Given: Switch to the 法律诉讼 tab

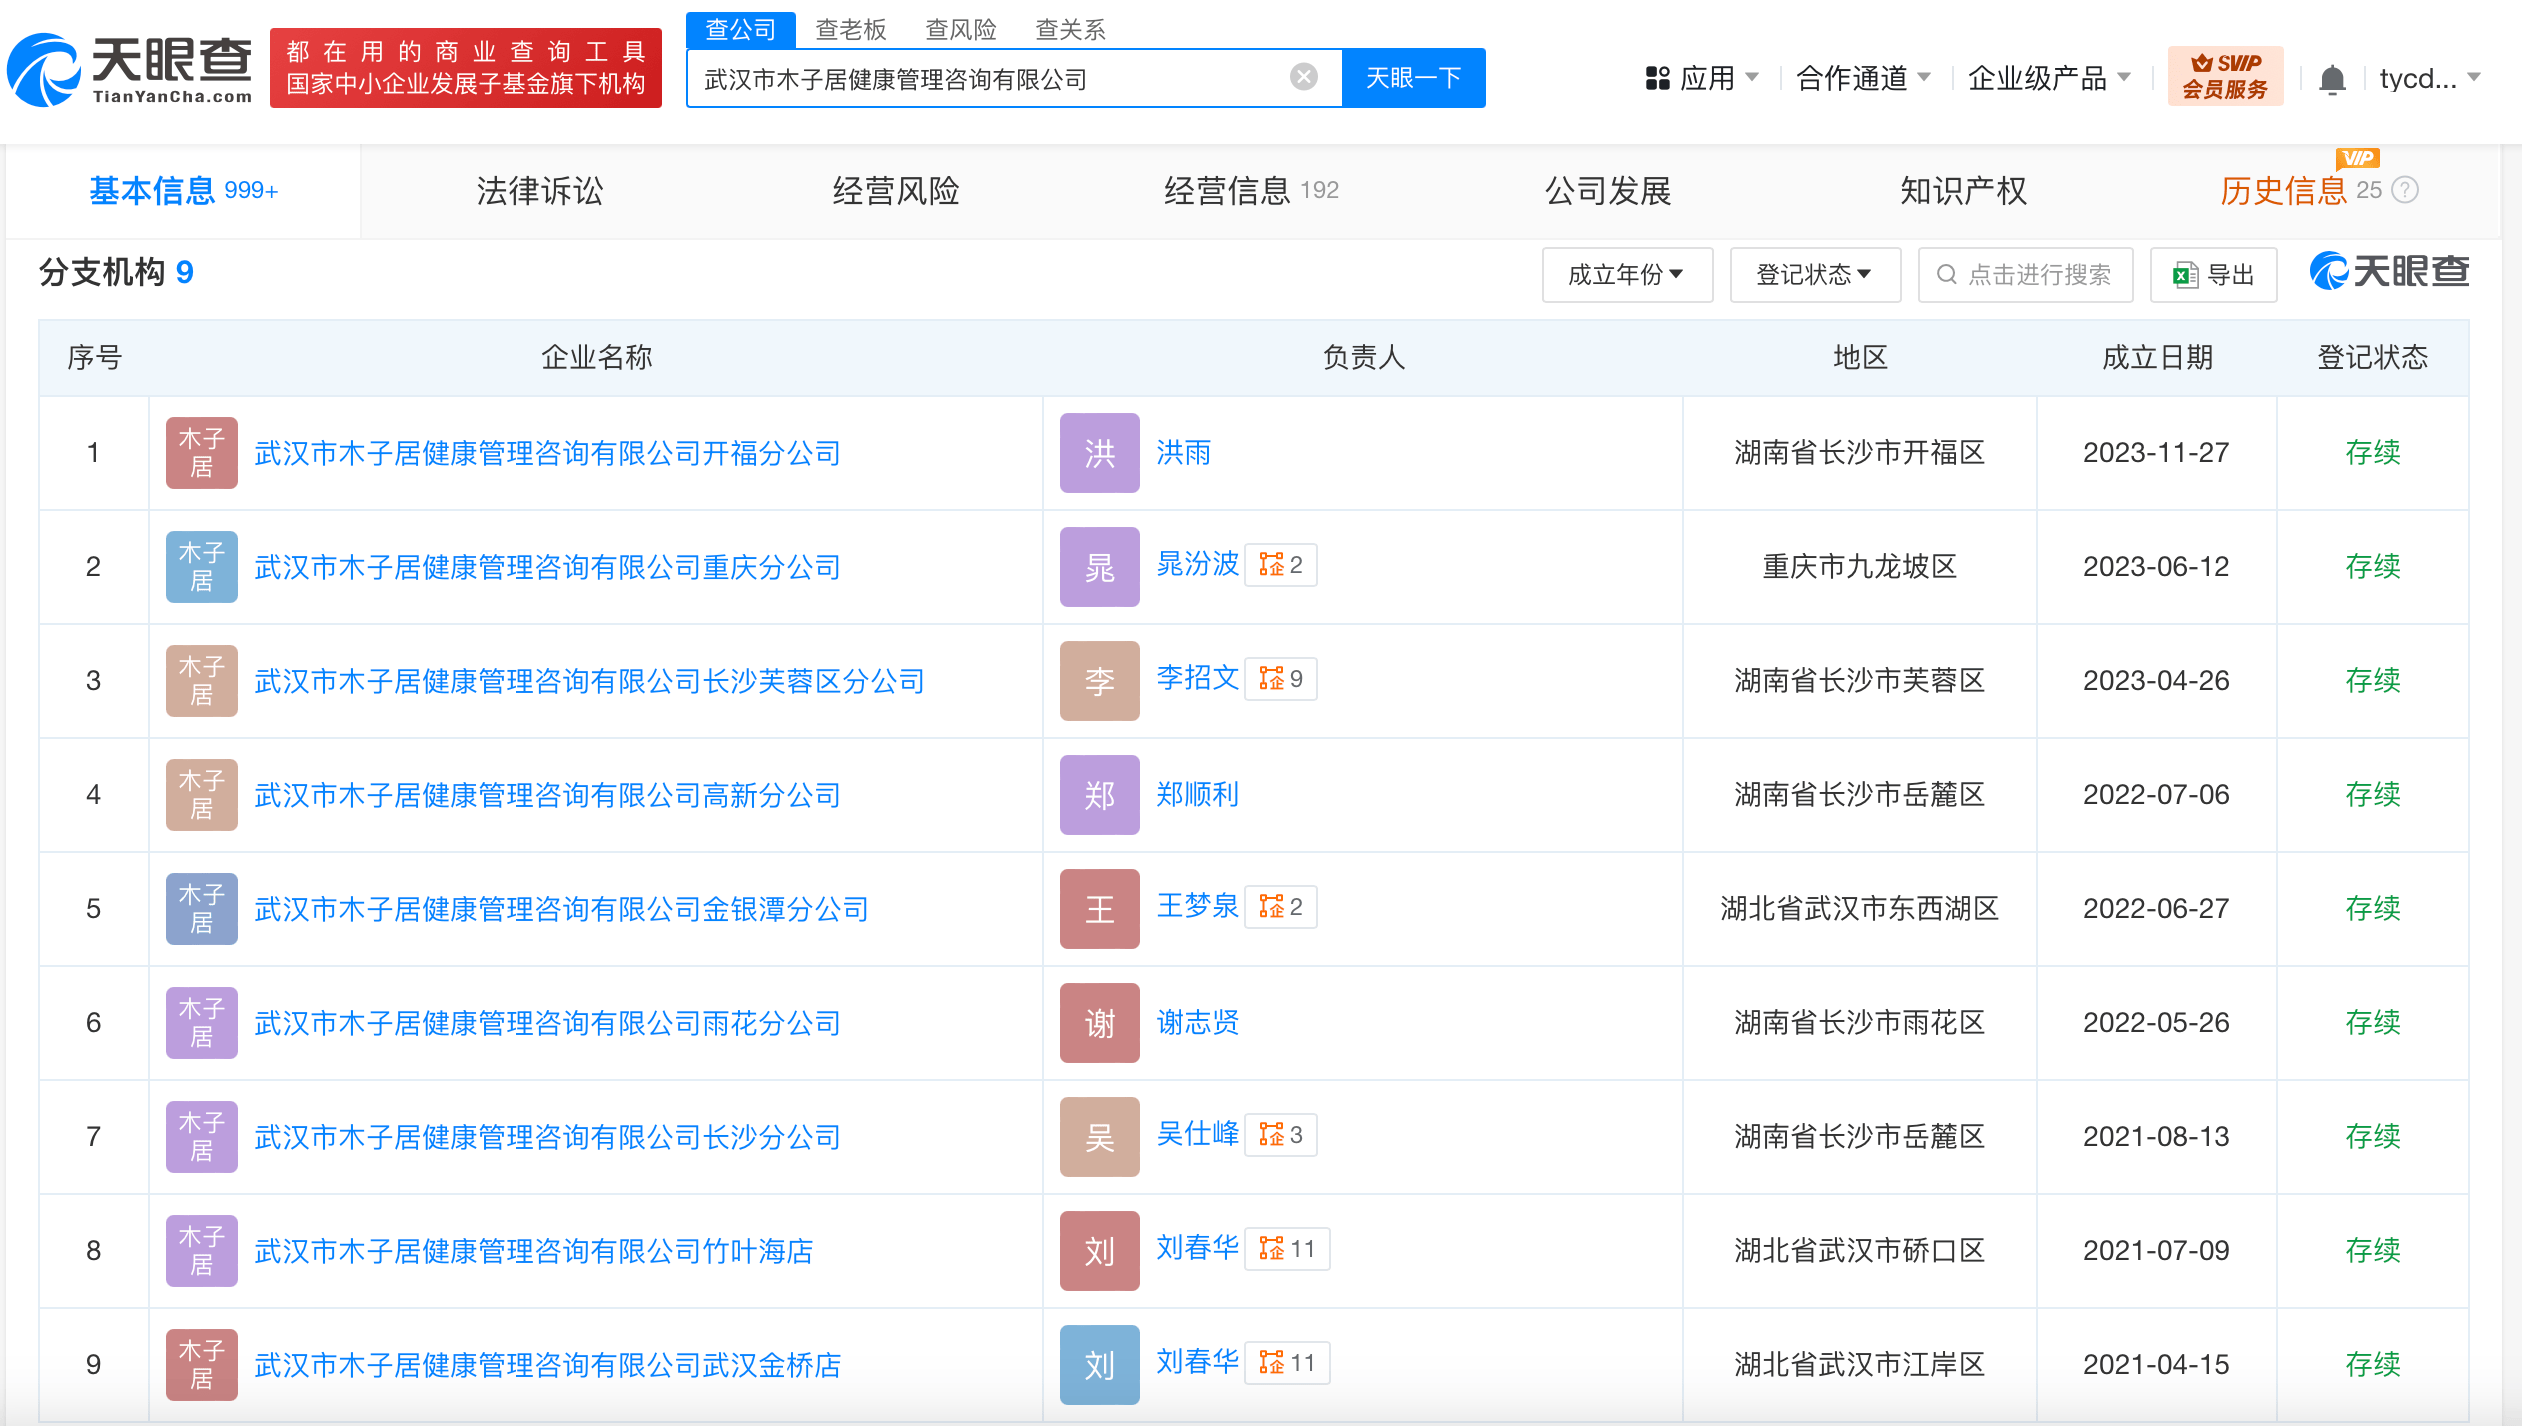Looking at the screenshot, I should click(x=539, y=190).
